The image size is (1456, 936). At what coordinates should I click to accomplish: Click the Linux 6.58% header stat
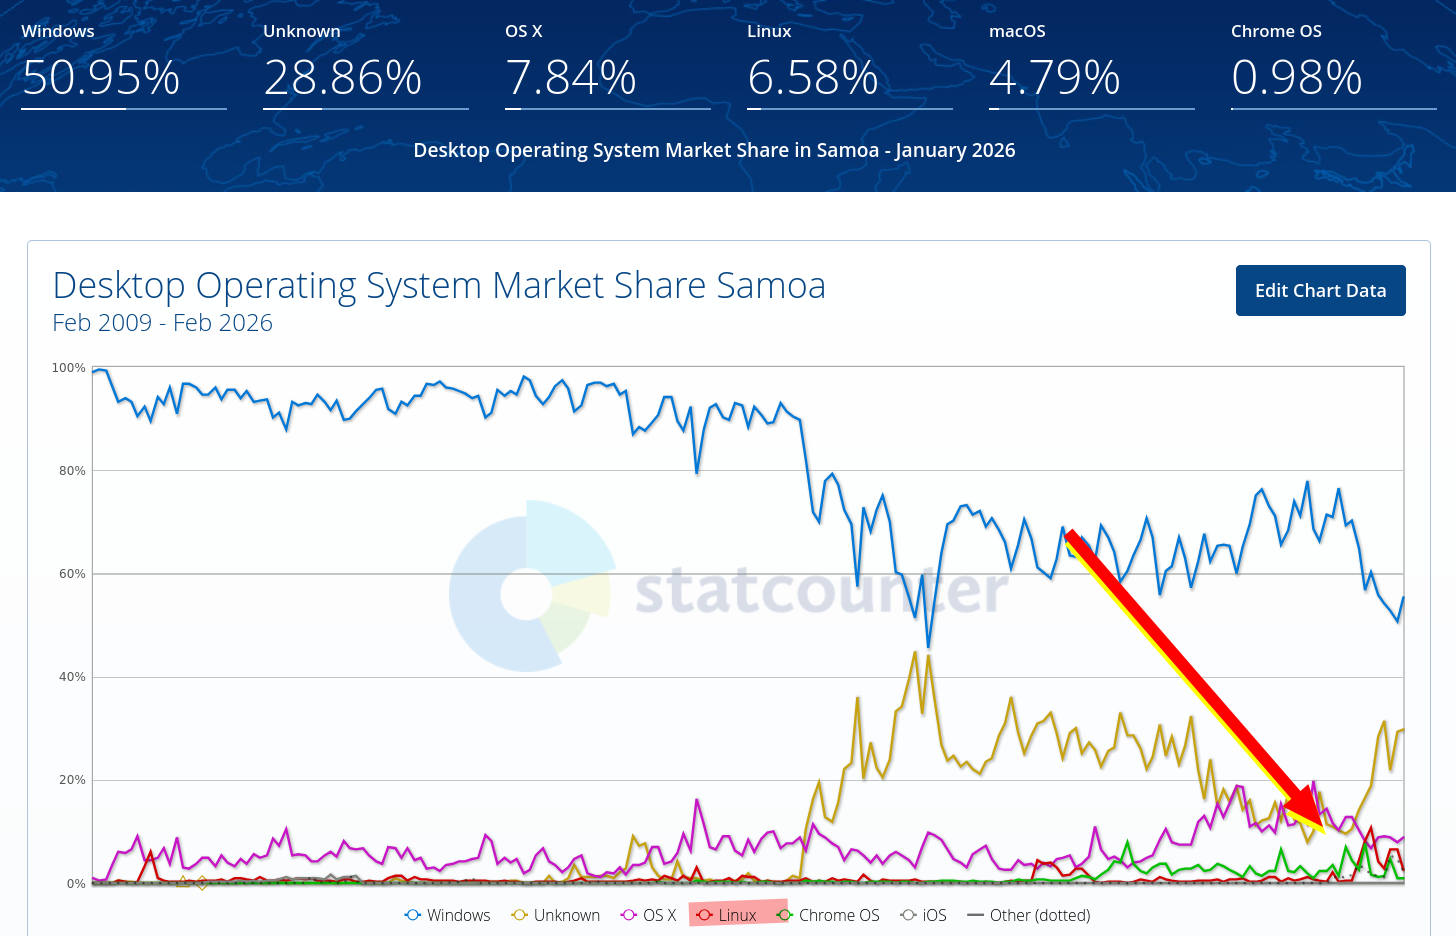(x=812, y=77)
